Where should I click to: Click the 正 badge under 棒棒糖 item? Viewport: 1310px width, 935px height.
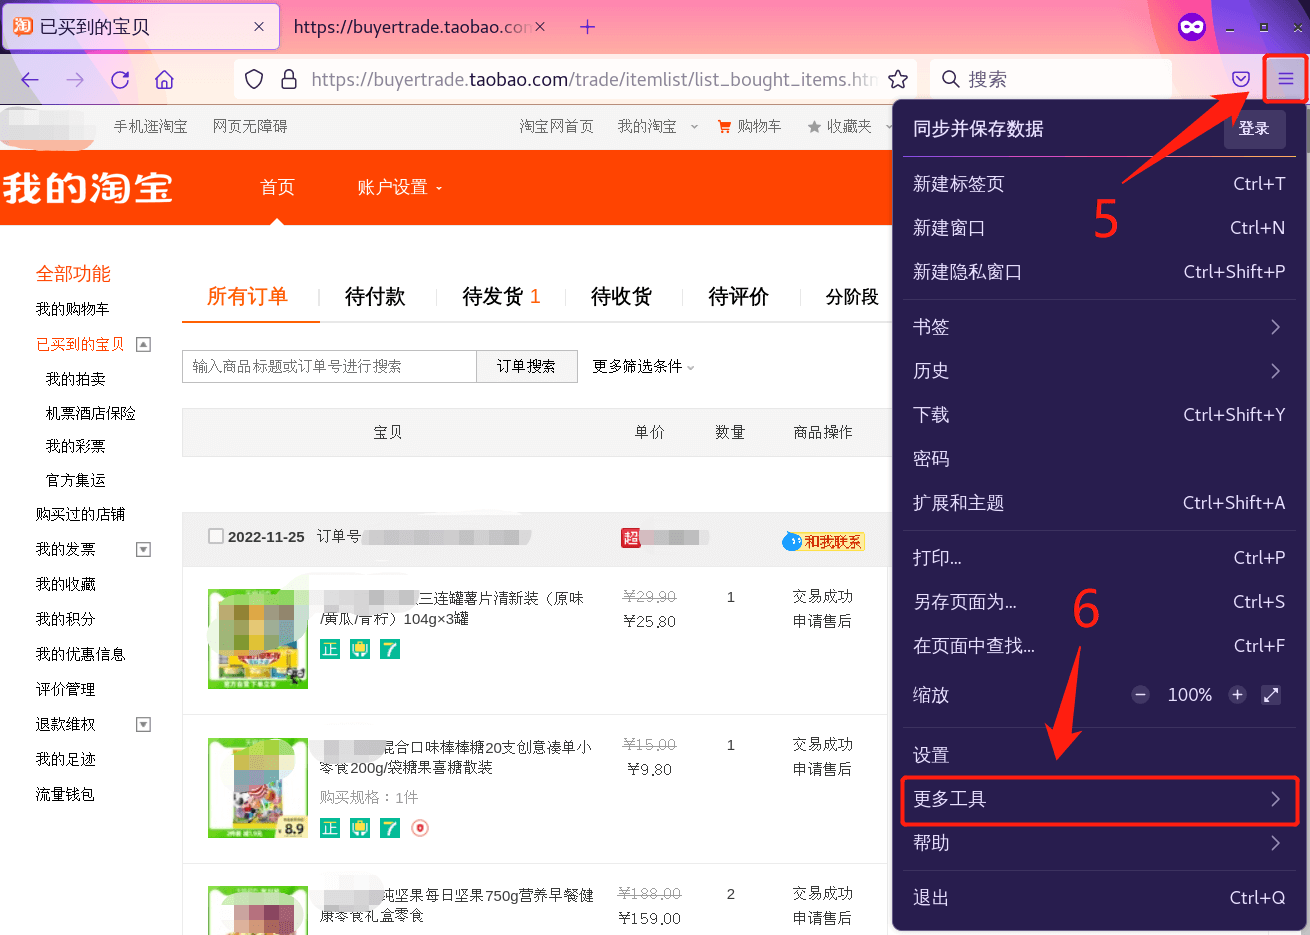coord(330,828)
